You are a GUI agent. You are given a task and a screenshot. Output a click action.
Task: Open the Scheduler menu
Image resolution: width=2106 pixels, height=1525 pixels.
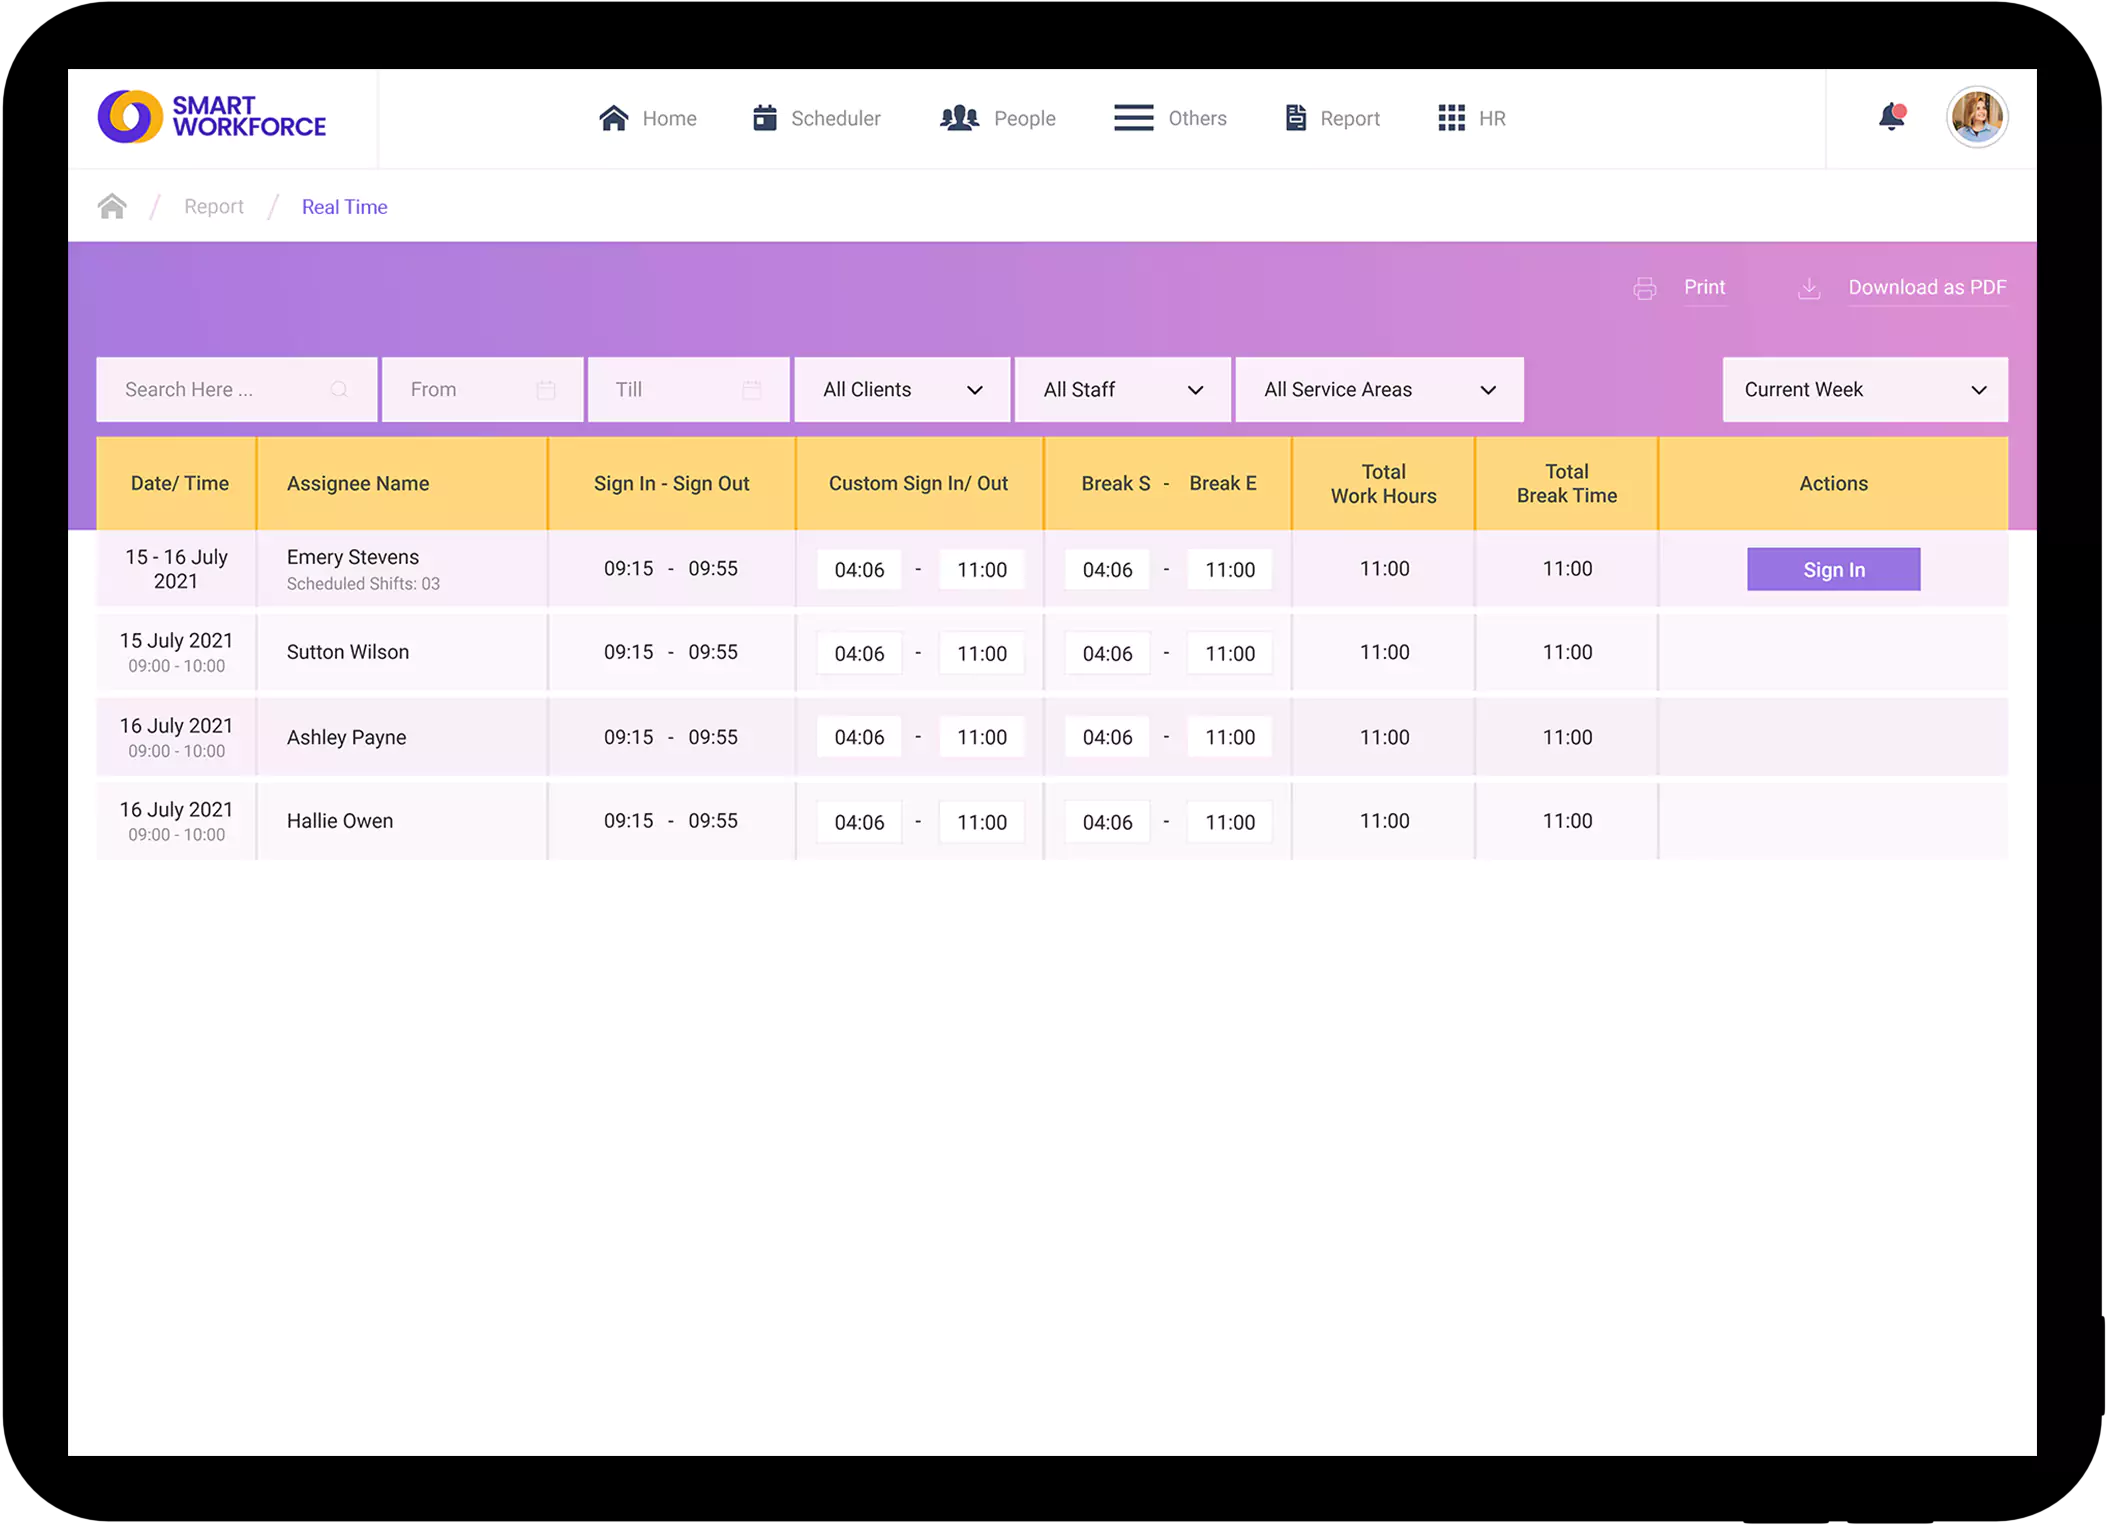[x=816, y=118]
